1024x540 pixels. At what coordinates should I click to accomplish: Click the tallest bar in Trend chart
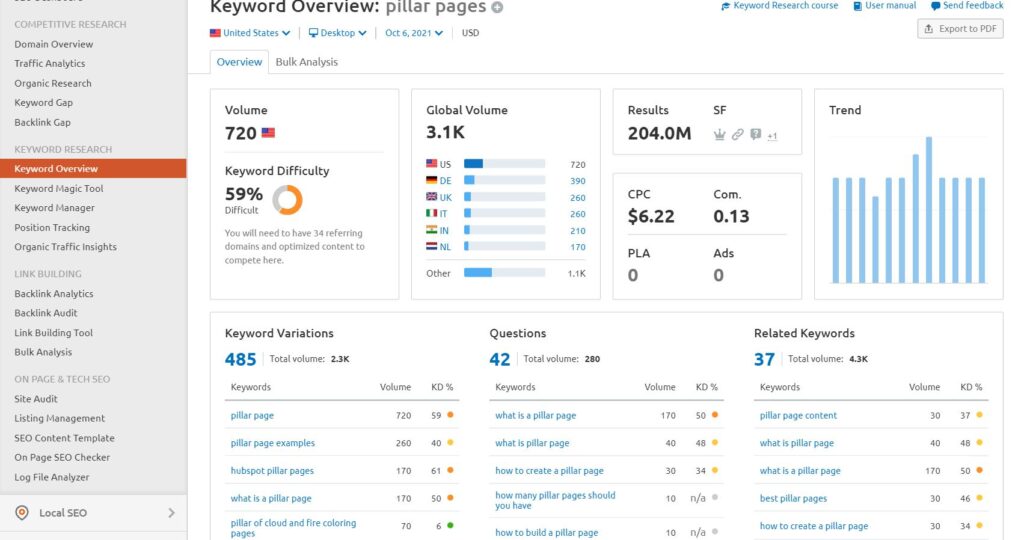(x=929, y=210)
